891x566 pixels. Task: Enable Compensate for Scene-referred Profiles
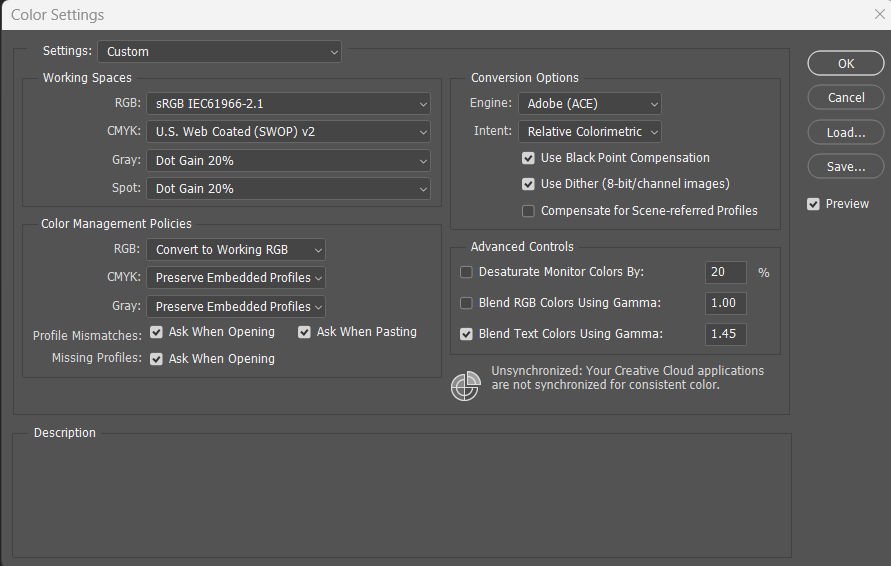pyautogui.click(x=528, y=211)
